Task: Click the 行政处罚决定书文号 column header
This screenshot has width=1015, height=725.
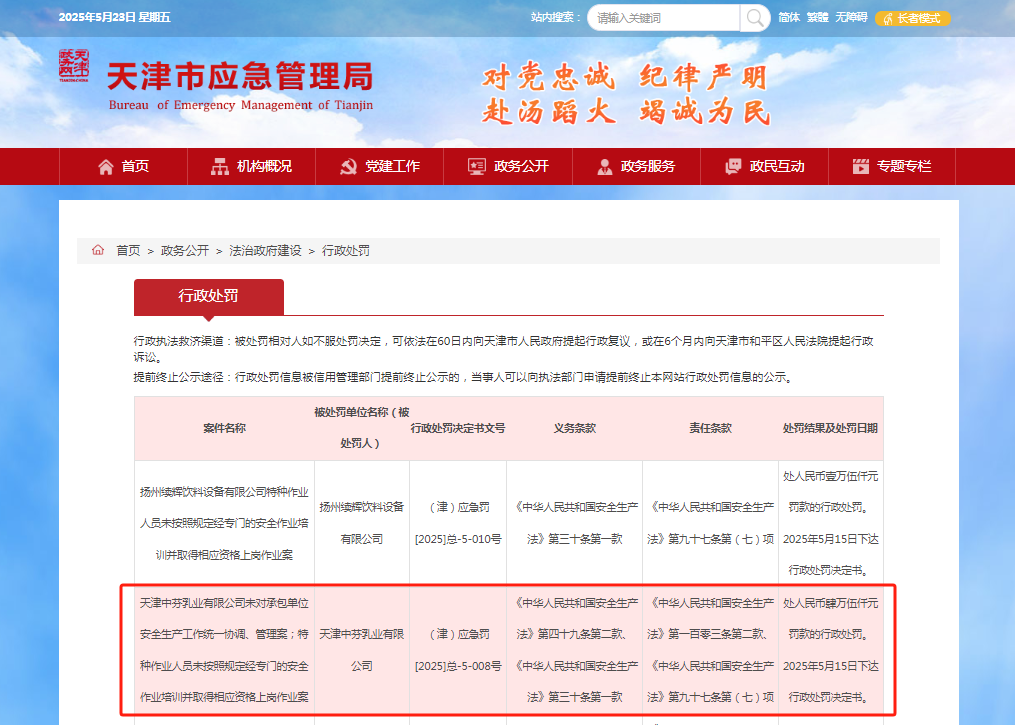Action: 458,428
